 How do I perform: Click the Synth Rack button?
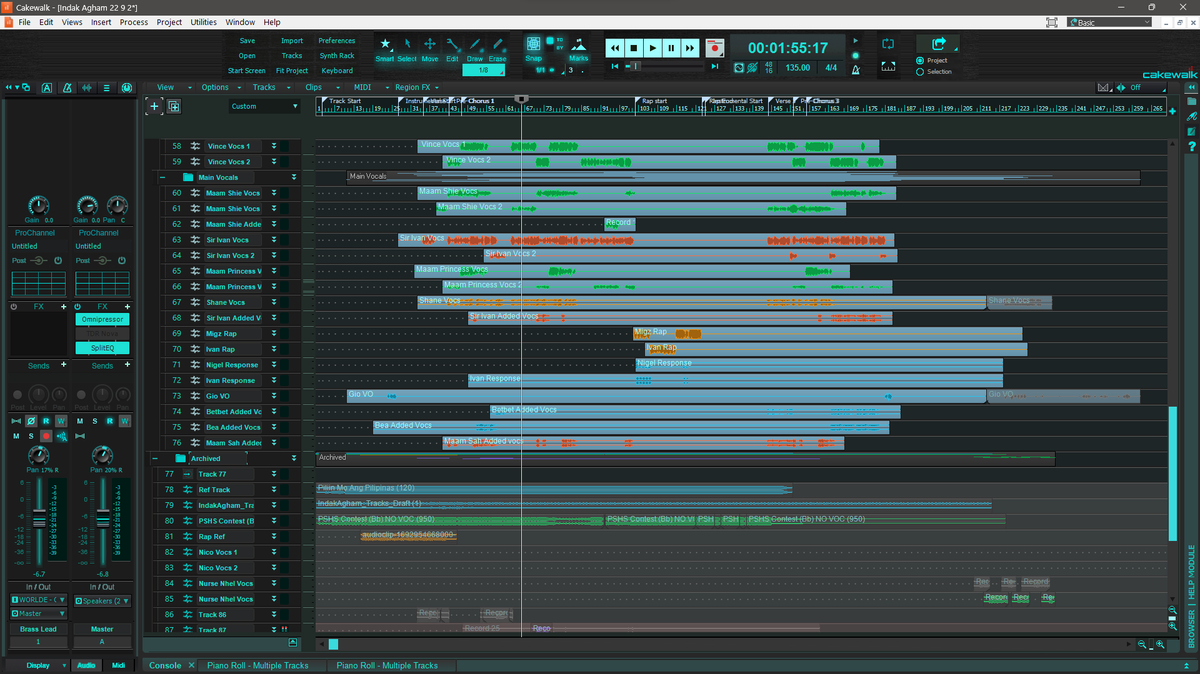tap(337, 56)
